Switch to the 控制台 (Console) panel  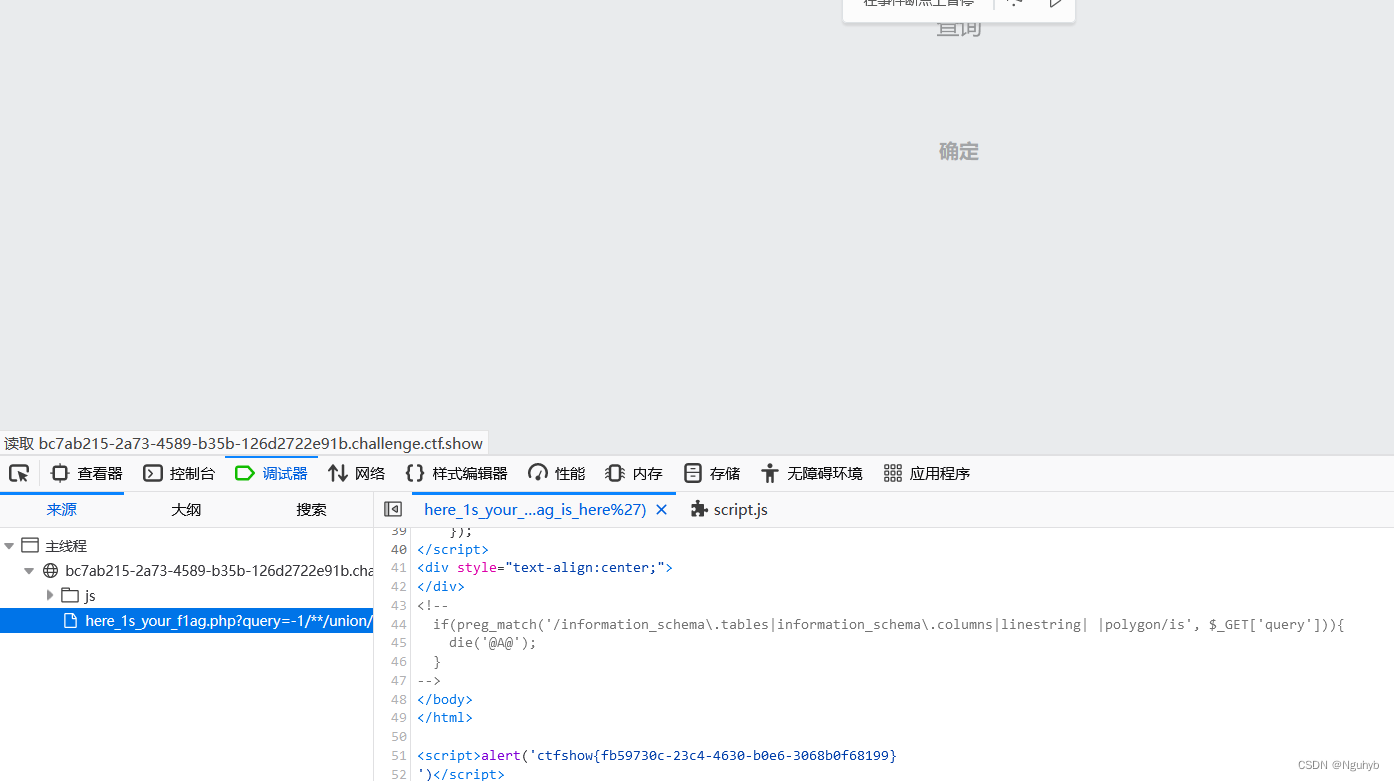click(179, 473)
